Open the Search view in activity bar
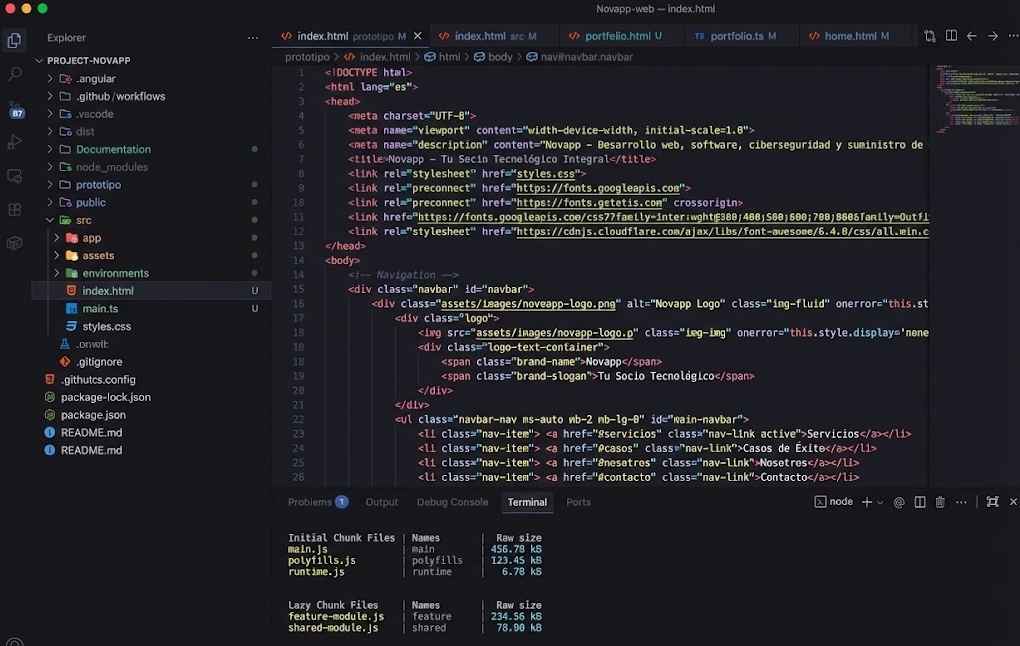Viewport: 1020px width, 646px height. (x=15, y=74)
